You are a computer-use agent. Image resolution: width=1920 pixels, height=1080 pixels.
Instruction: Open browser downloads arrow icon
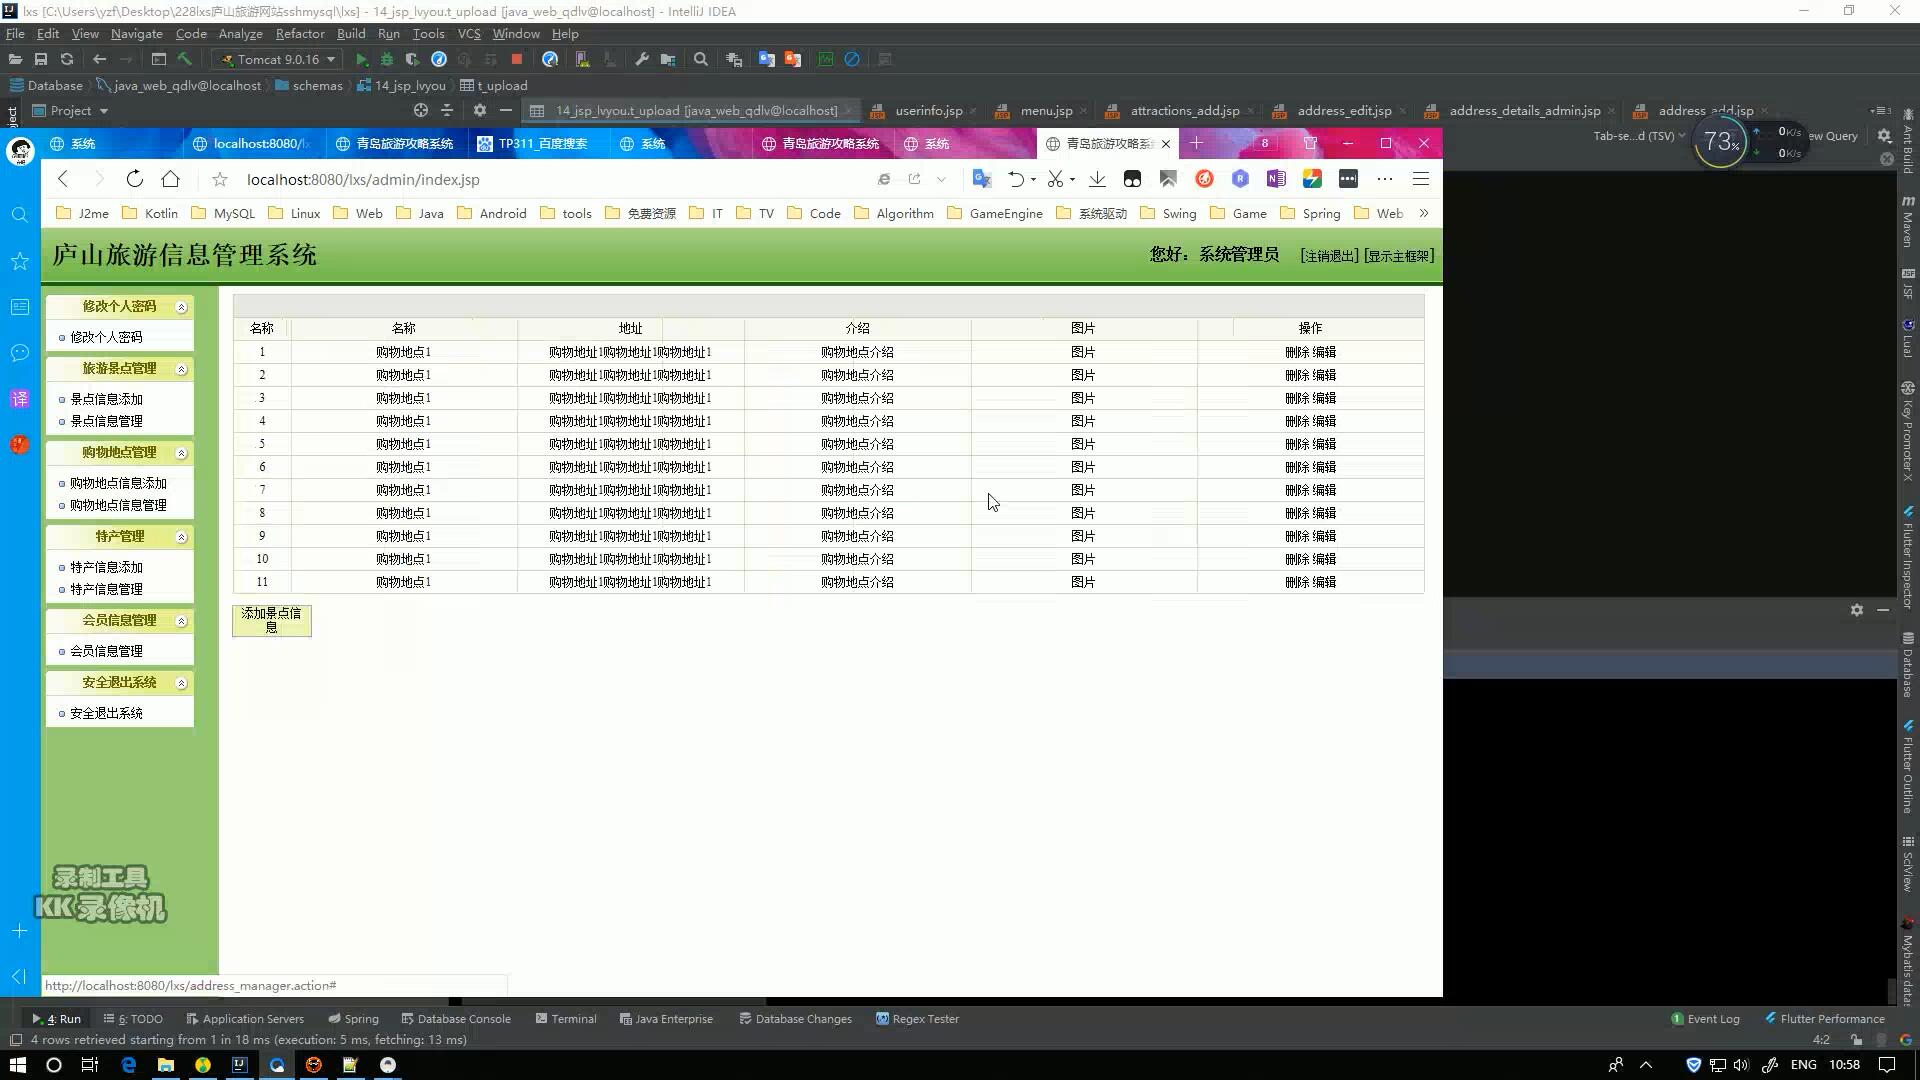1097,179
